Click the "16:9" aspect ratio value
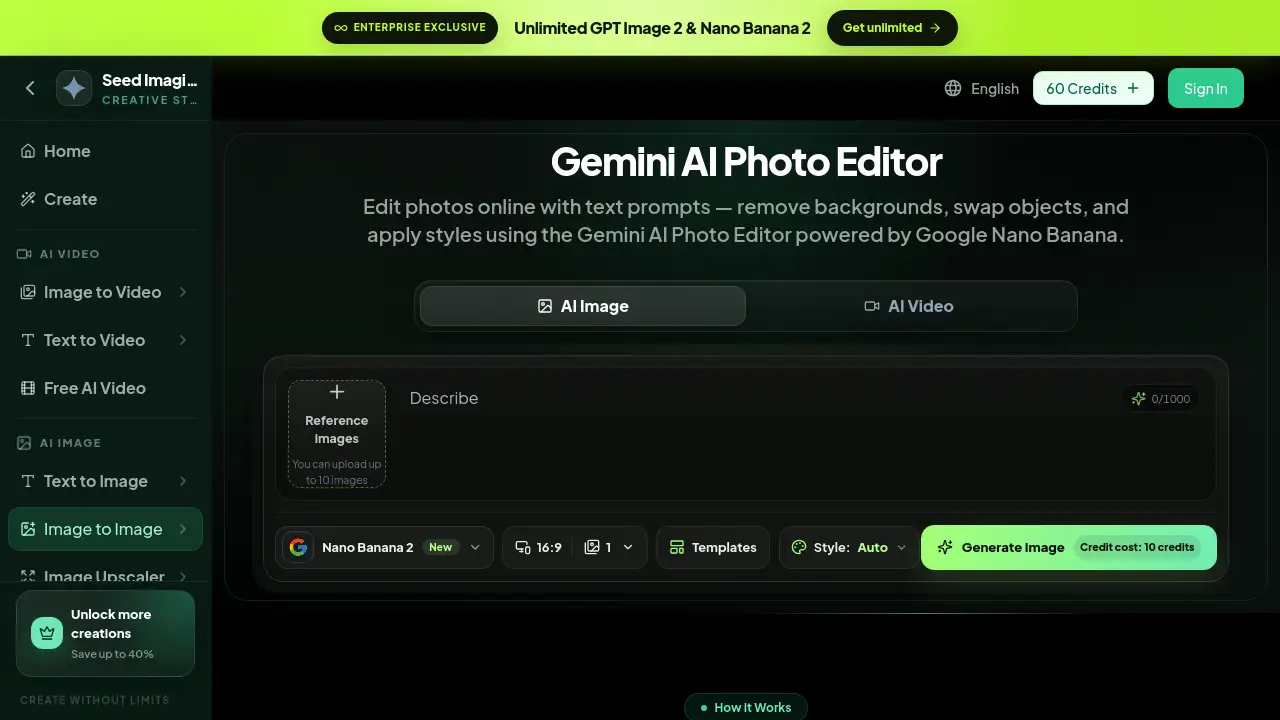1280x720 pixels. point(549,547)
